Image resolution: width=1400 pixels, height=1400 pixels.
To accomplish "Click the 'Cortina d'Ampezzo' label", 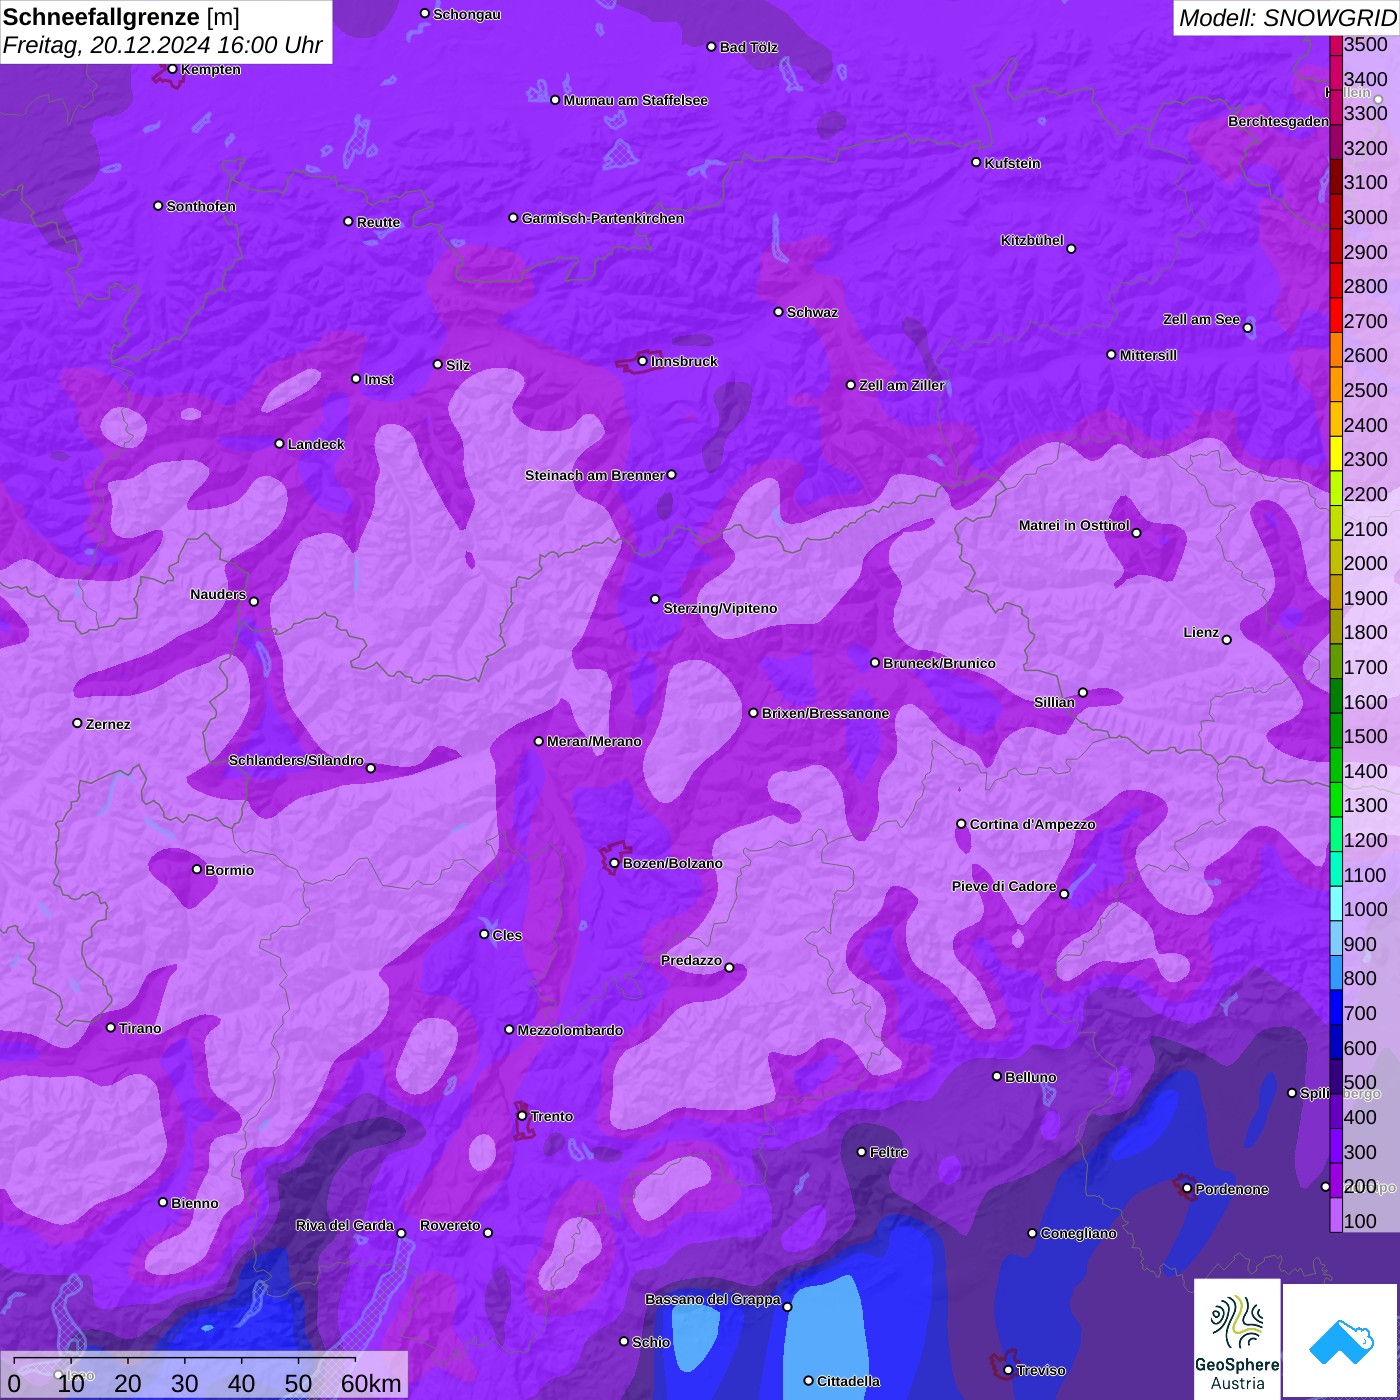I will coord(1032,824).
